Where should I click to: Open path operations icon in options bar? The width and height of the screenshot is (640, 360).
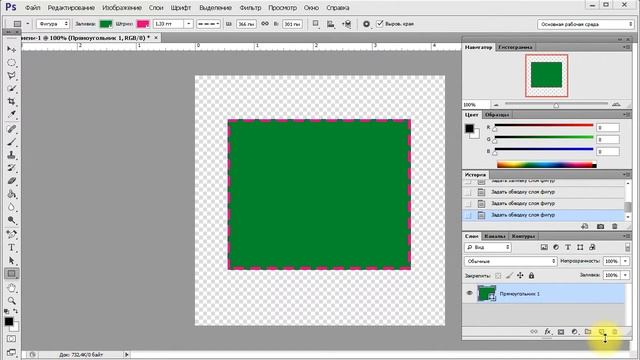[x=316, y=24]
